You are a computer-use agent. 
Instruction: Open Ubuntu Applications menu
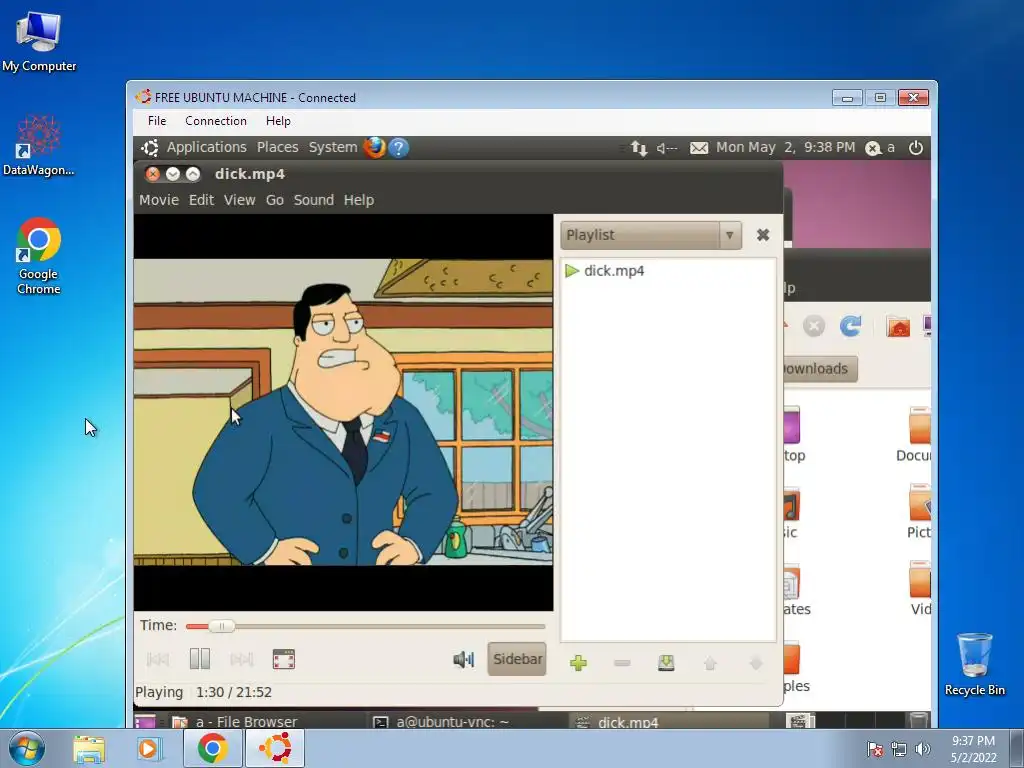pyautogui.click(x=206, y=148)
